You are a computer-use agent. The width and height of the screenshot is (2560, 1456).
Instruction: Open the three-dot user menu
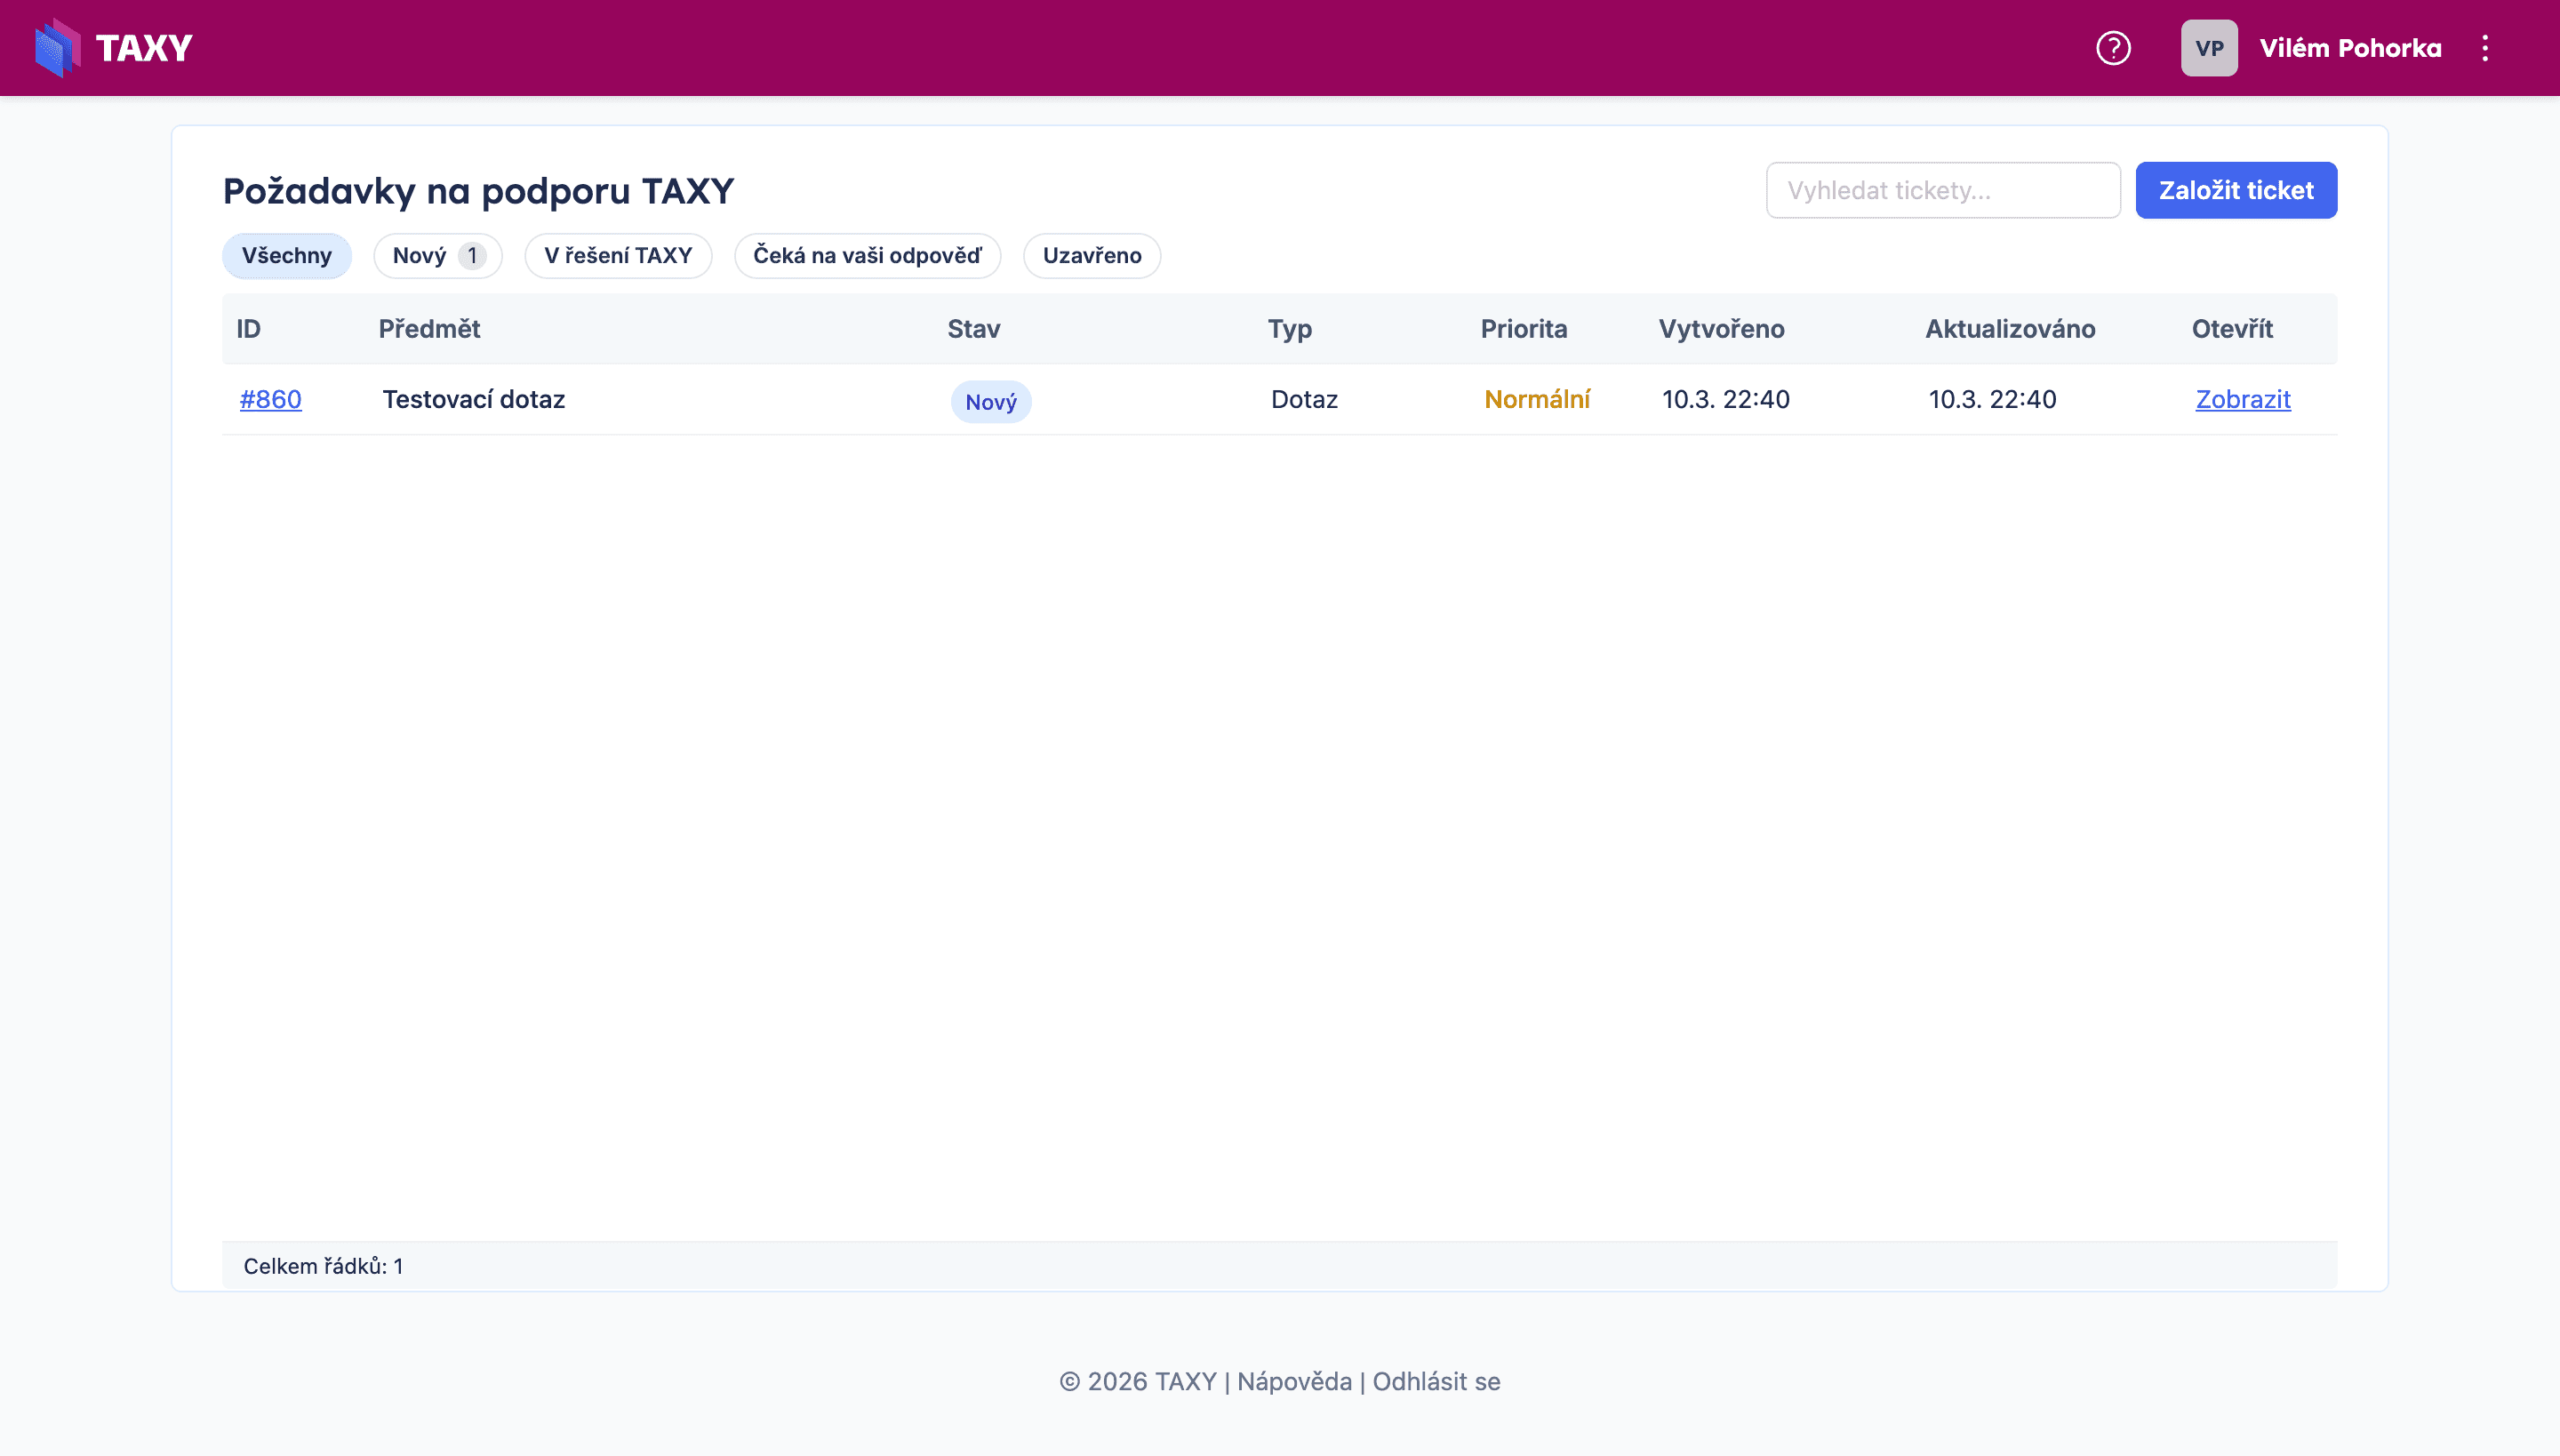[2485, 48]
